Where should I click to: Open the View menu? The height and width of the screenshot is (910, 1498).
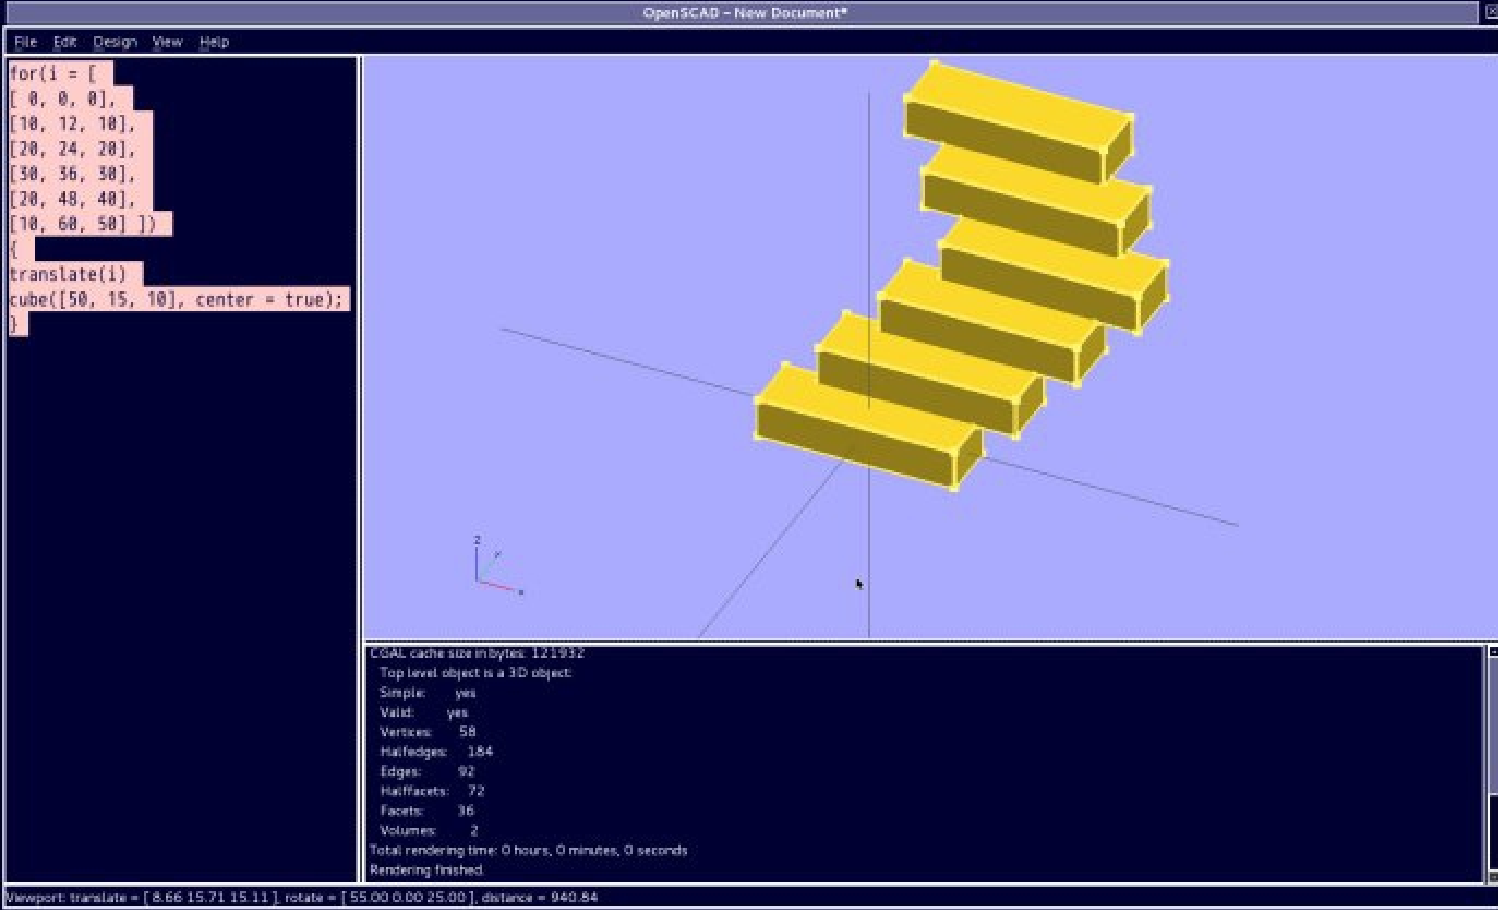coord(167,42)
